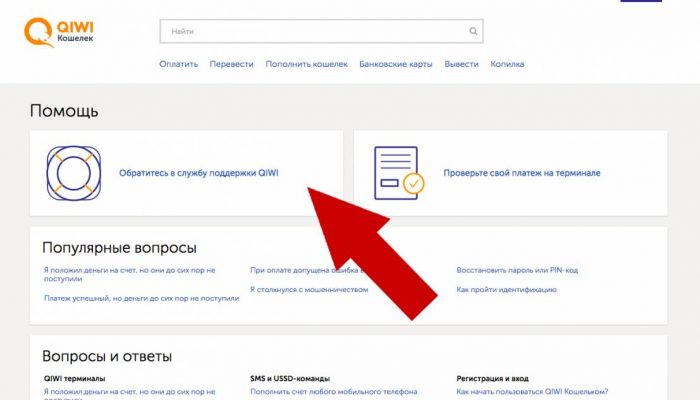Open Восстановить пароль или PIN-код link
This screenshot has height=400, width=700.
(517, 270)
